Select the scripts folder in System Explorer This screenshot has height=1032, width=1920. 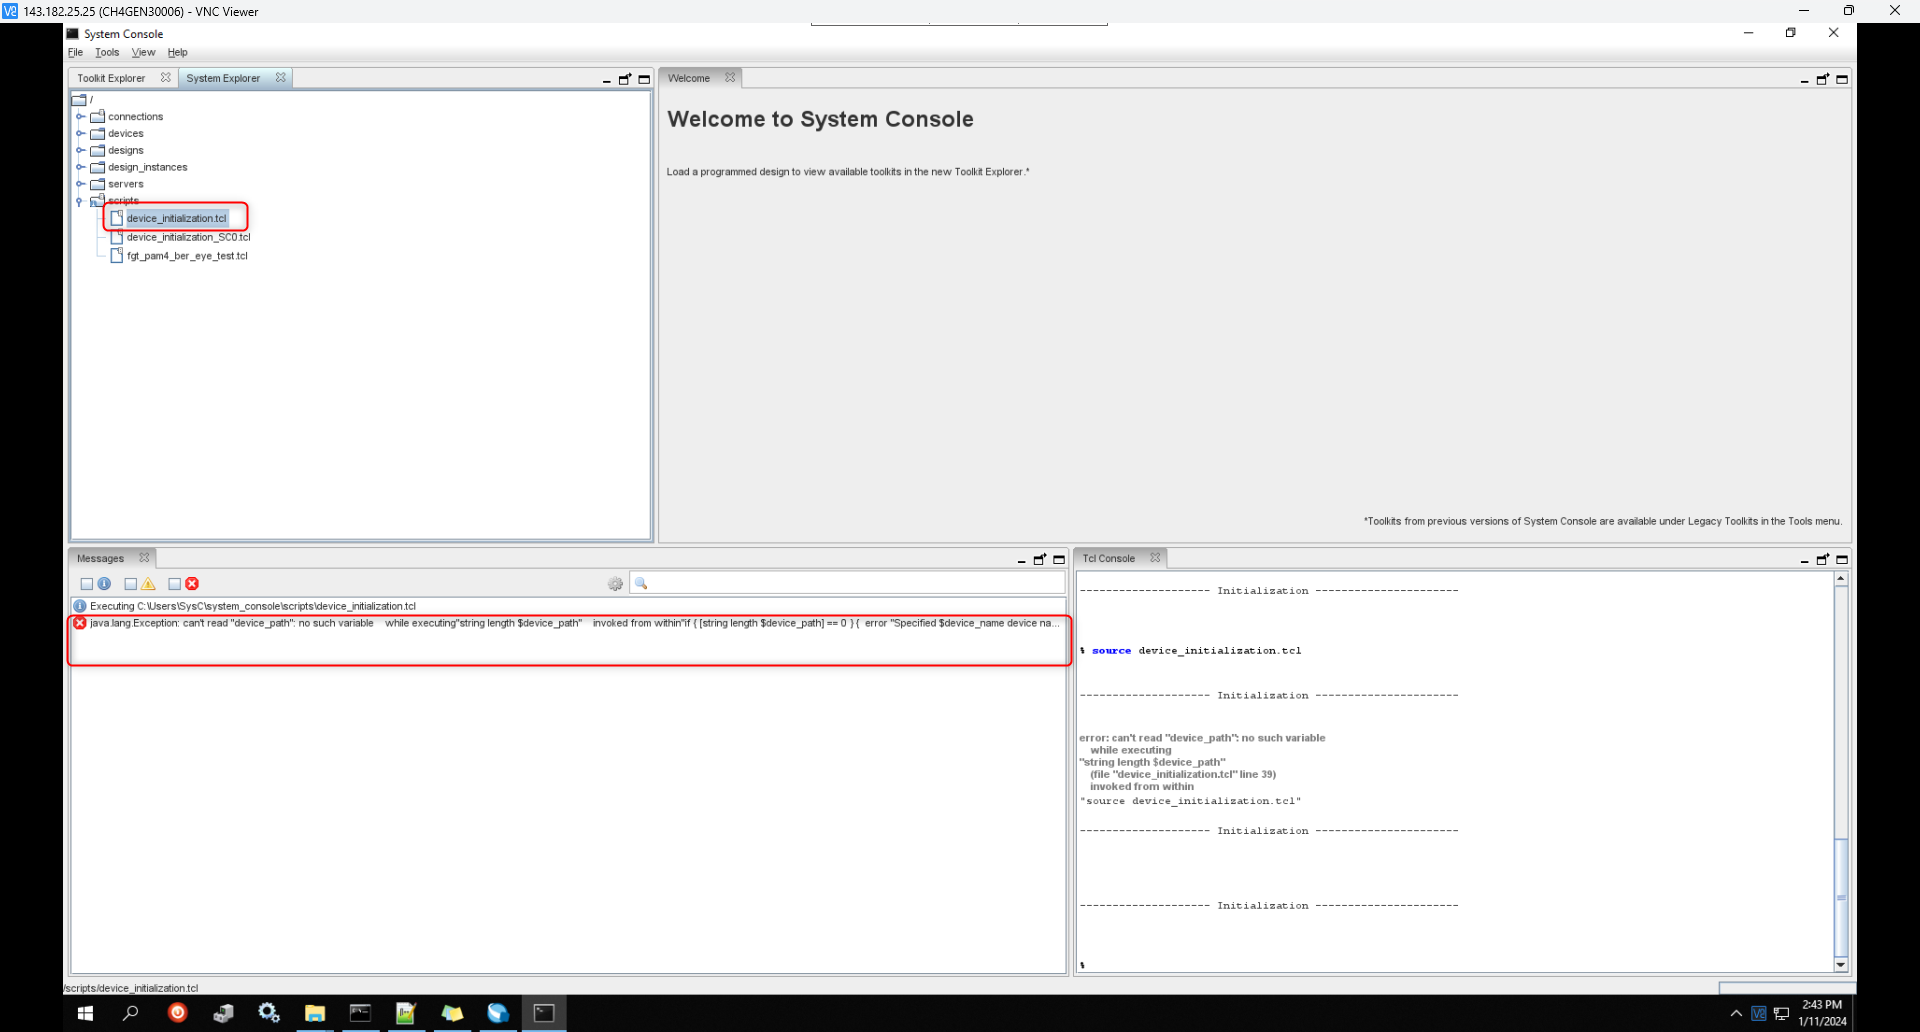tap(122, 200)
